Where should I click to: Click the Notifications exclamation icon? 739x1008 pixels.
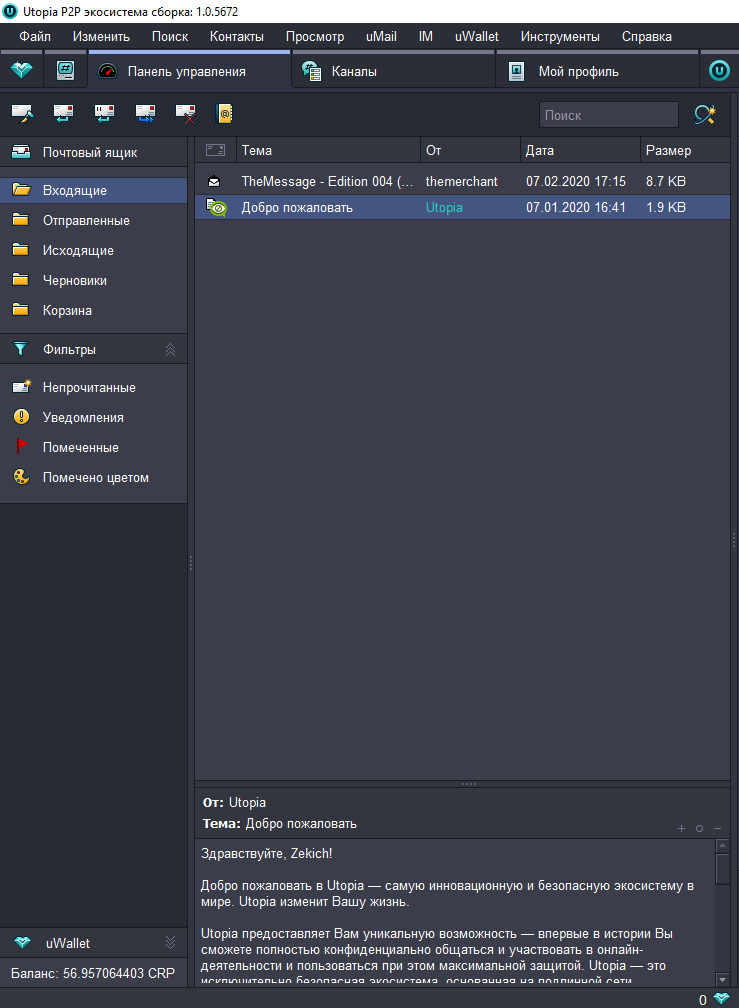tap(21, 417)
